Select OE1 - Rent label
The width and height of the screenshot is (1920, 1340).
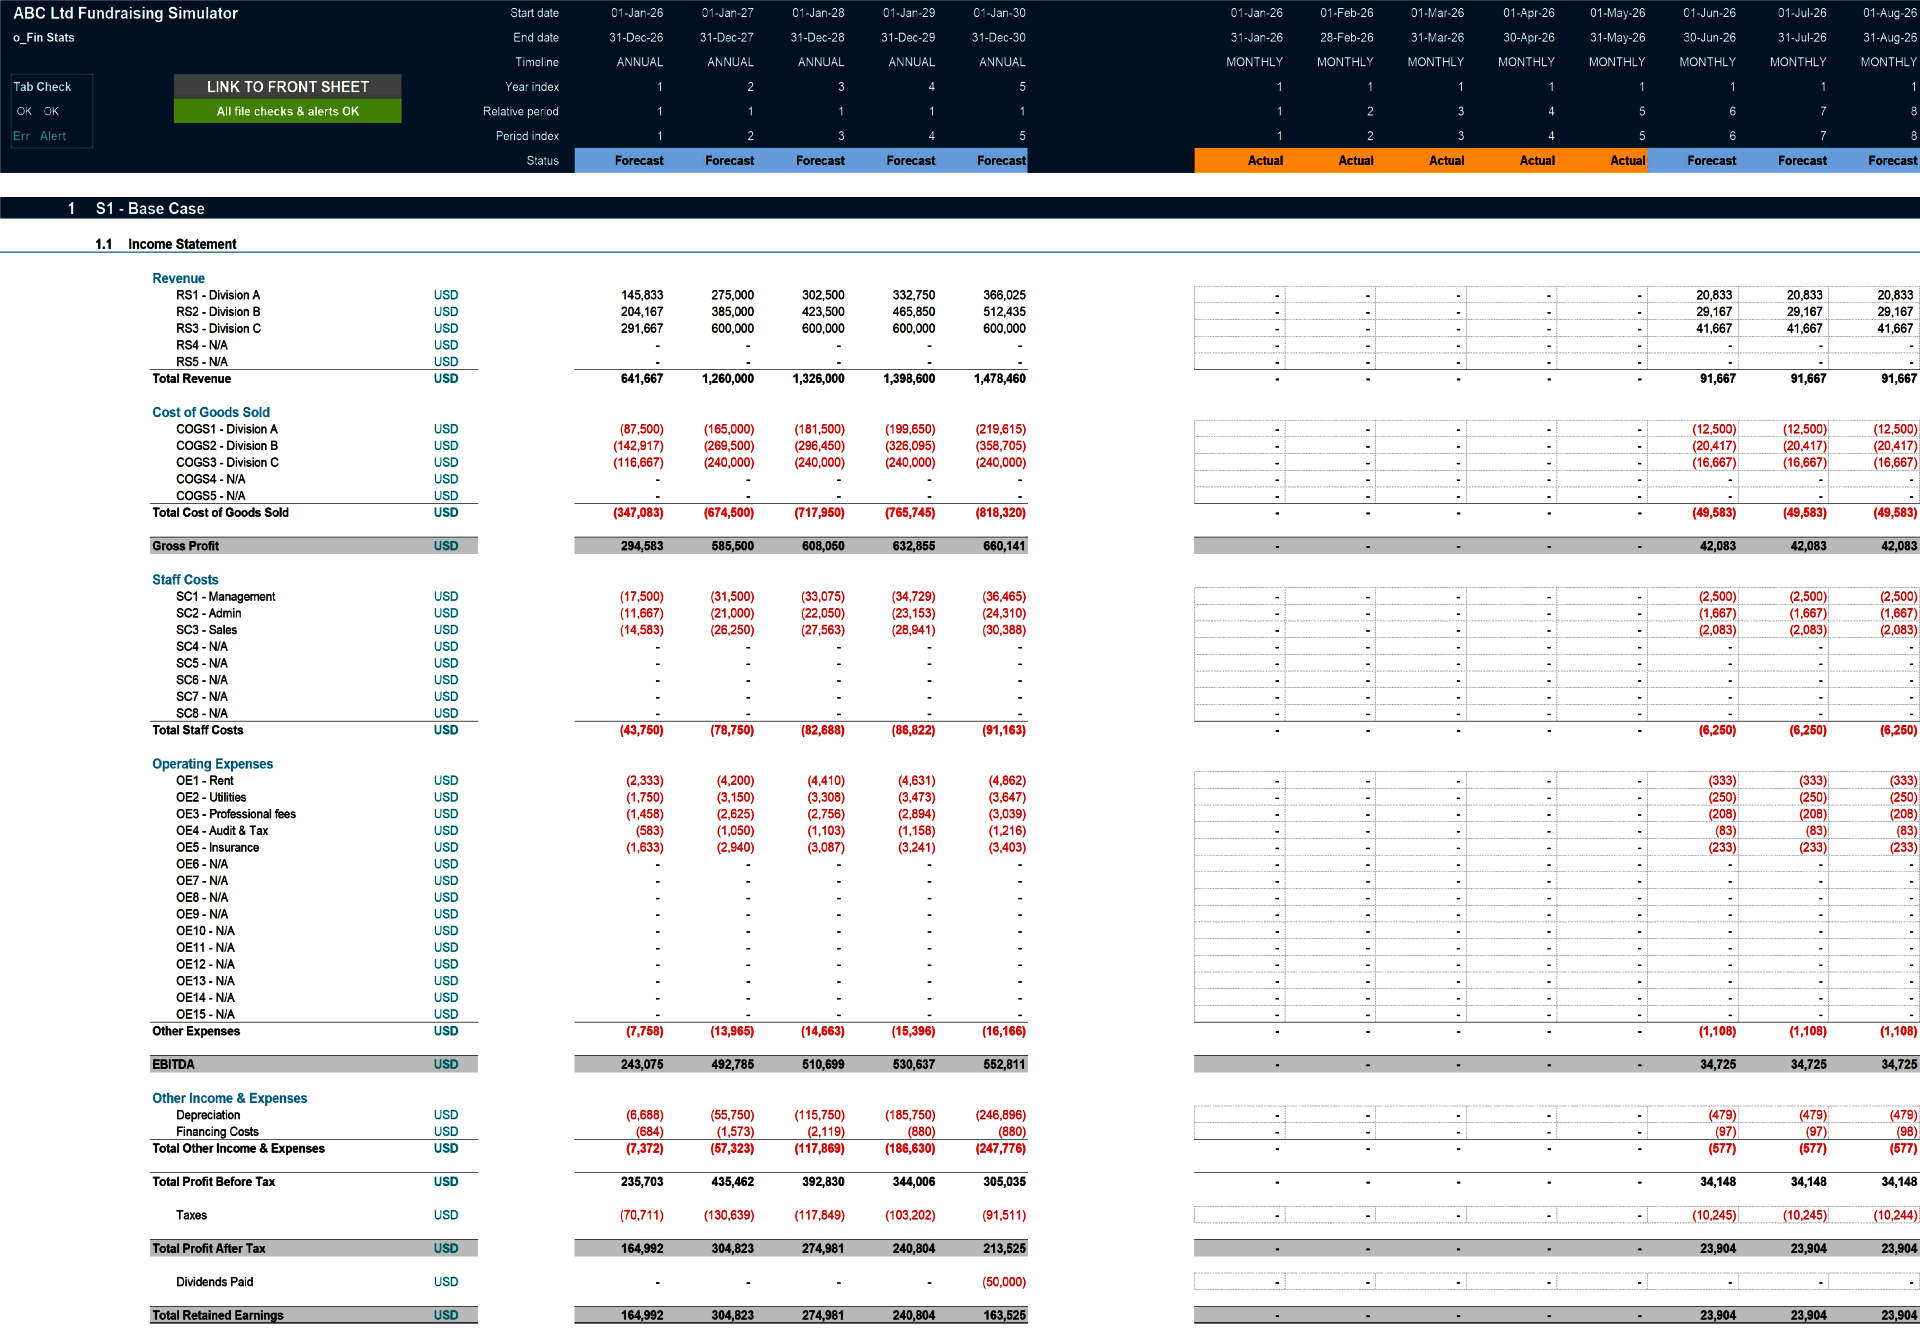tap(205, 781)
